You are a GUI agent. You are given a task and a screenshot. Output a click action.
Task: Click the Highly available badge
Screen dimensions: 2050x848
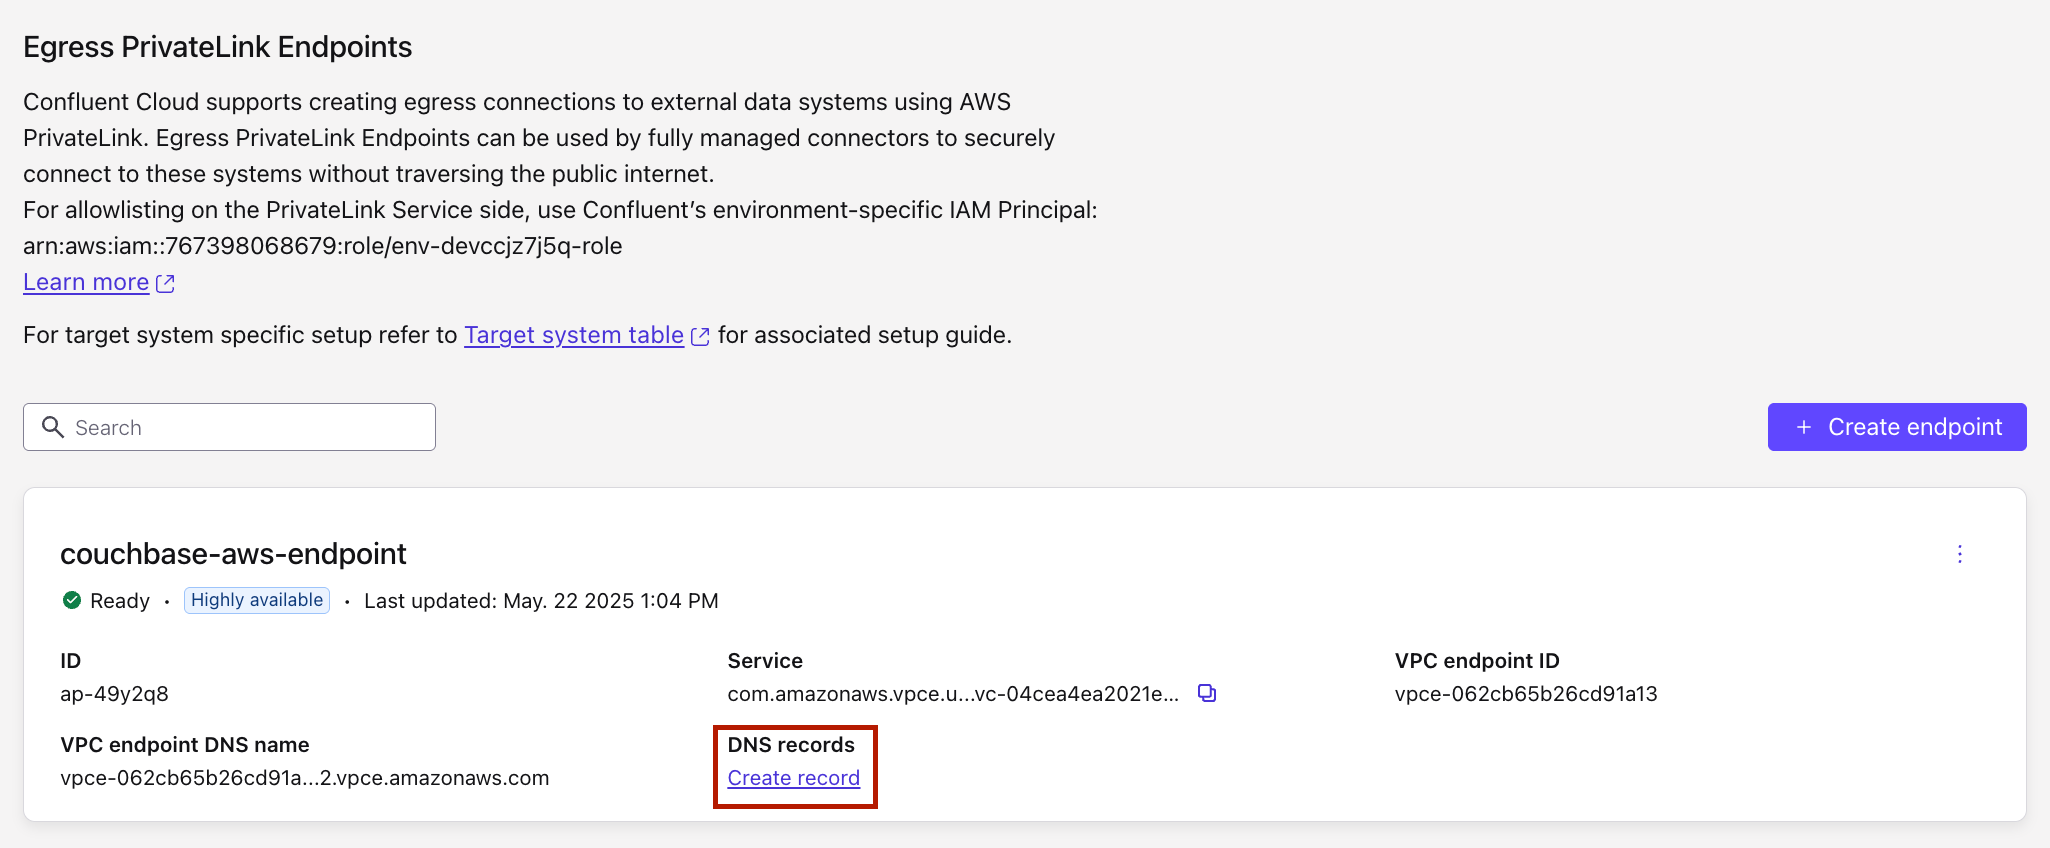point(257,600)
